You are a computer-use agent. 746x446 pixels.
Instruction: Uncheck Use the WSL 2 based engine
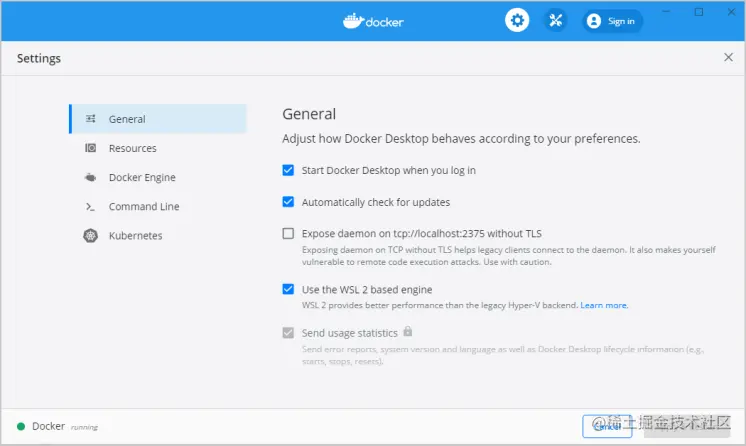point(288,289)
